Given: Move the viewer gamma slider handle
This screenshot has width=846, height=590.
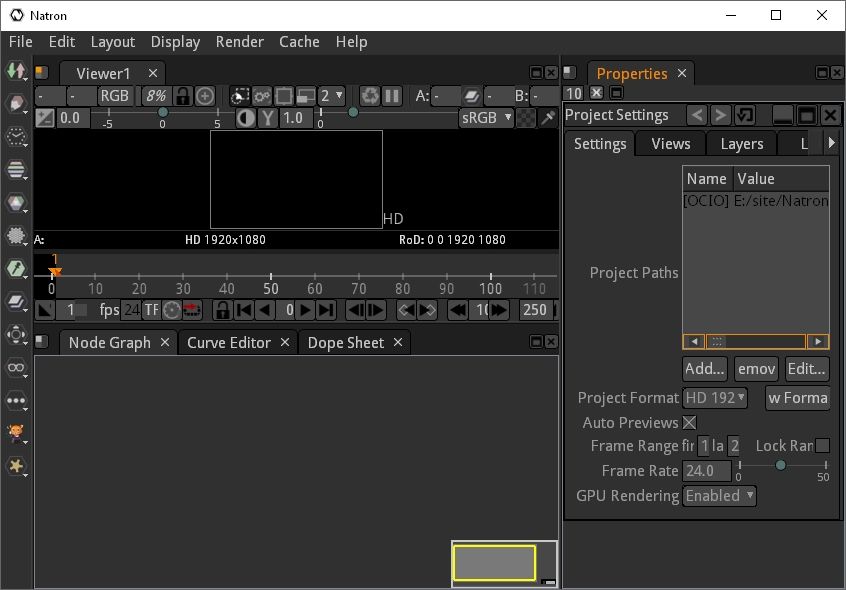Looking at the screenshot, I should [353, 112].
